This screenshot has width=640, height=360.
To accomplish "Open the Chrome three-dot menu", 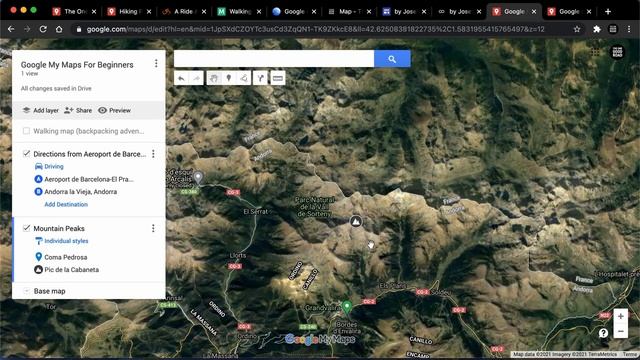I will [x=629, y=29].
